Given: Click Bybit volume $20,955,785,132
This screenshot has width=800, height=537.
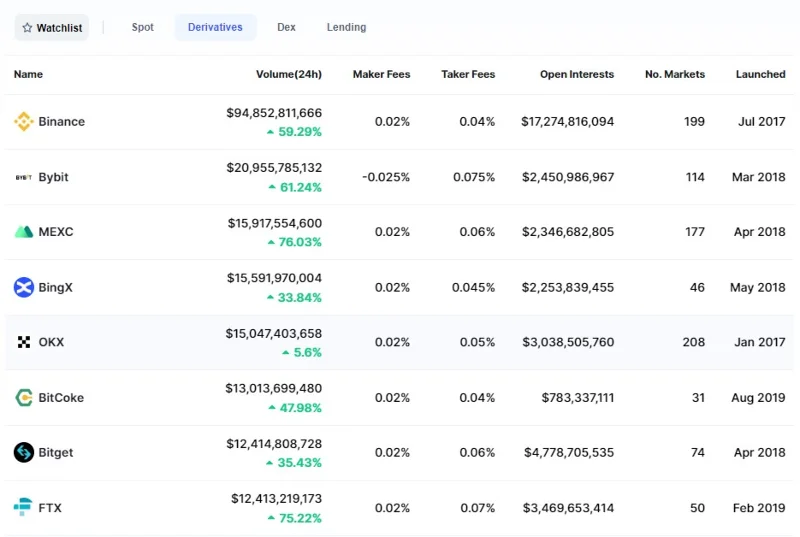Looking at the screenshot, I should pos(274,168).
